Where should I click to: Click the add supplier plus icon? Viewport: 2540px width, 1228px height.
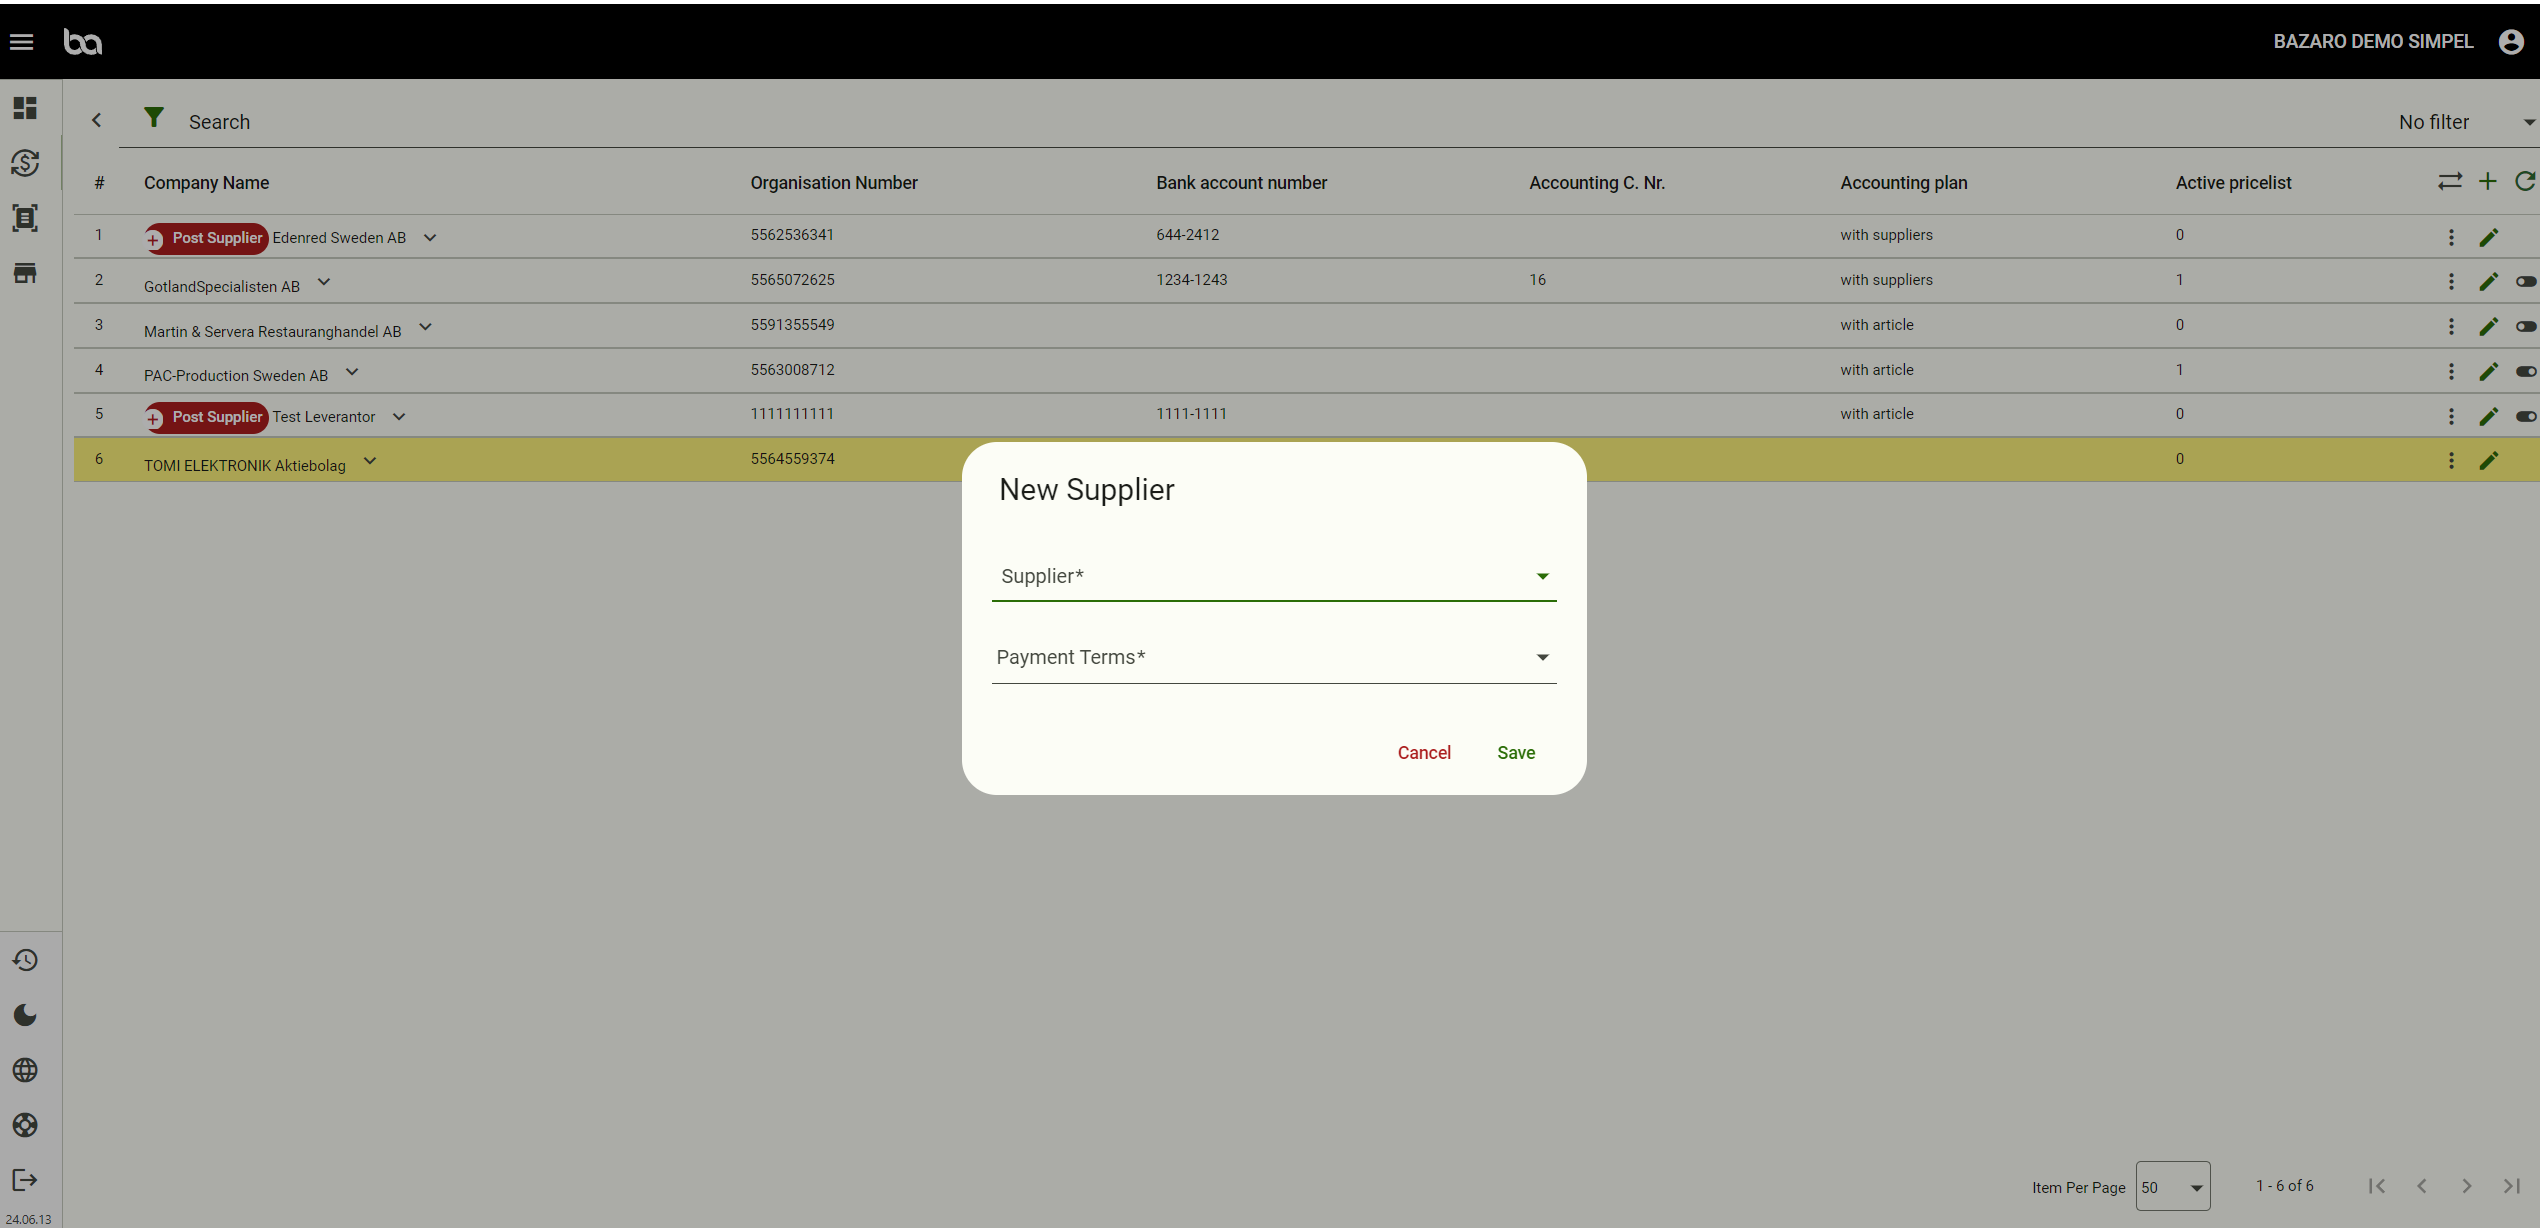2488,181
